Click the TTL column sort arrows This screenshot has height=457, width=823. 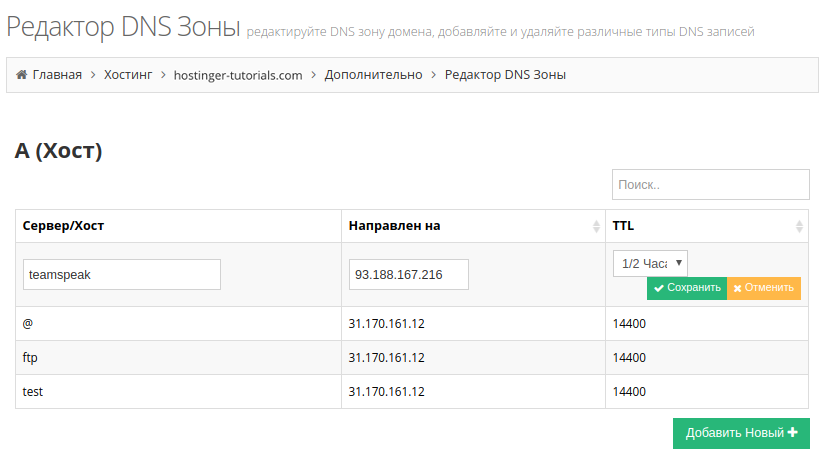(799, 226)
